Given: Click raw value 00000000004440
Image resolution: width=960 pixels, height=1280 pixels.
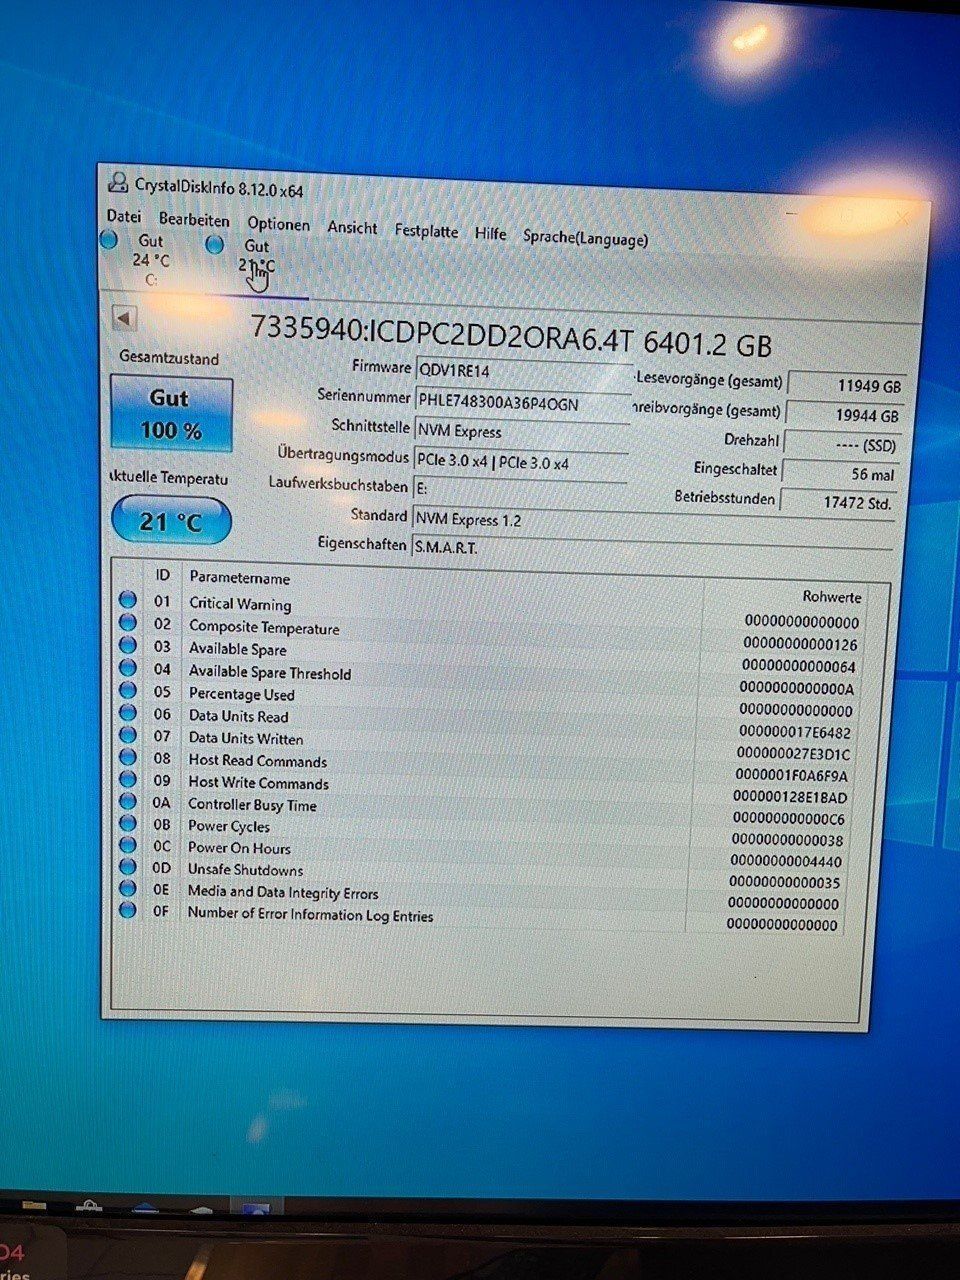Looking at the screenshot, I should tap(786, 860).
